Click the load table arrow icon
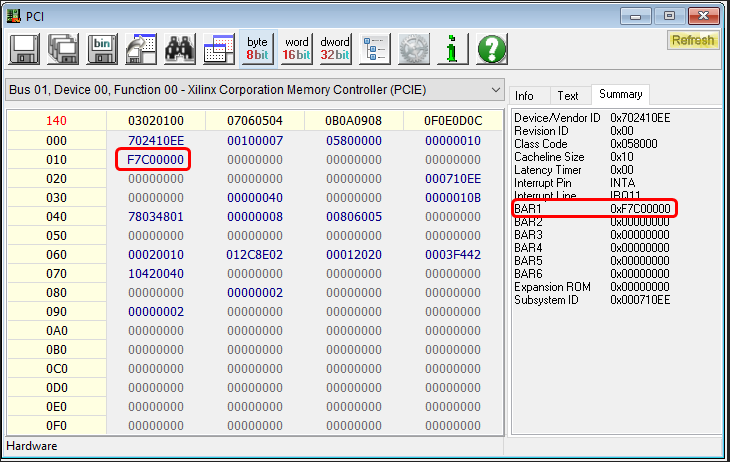Image resolution: width=730 pixels, height=462 pixels. 141,48
